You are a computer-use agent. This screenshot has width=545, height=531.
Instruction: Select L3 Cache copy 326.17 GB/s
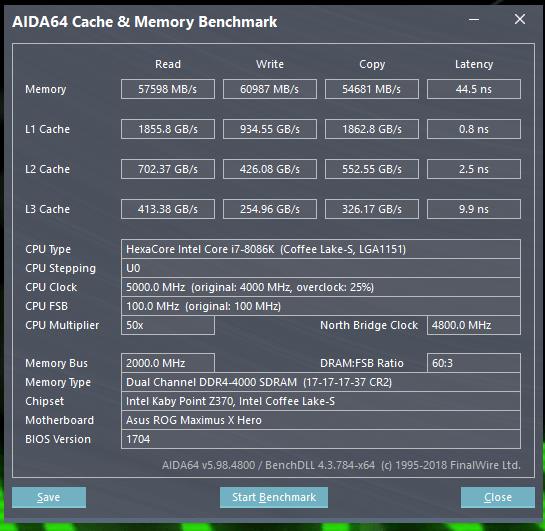[372, 209]
